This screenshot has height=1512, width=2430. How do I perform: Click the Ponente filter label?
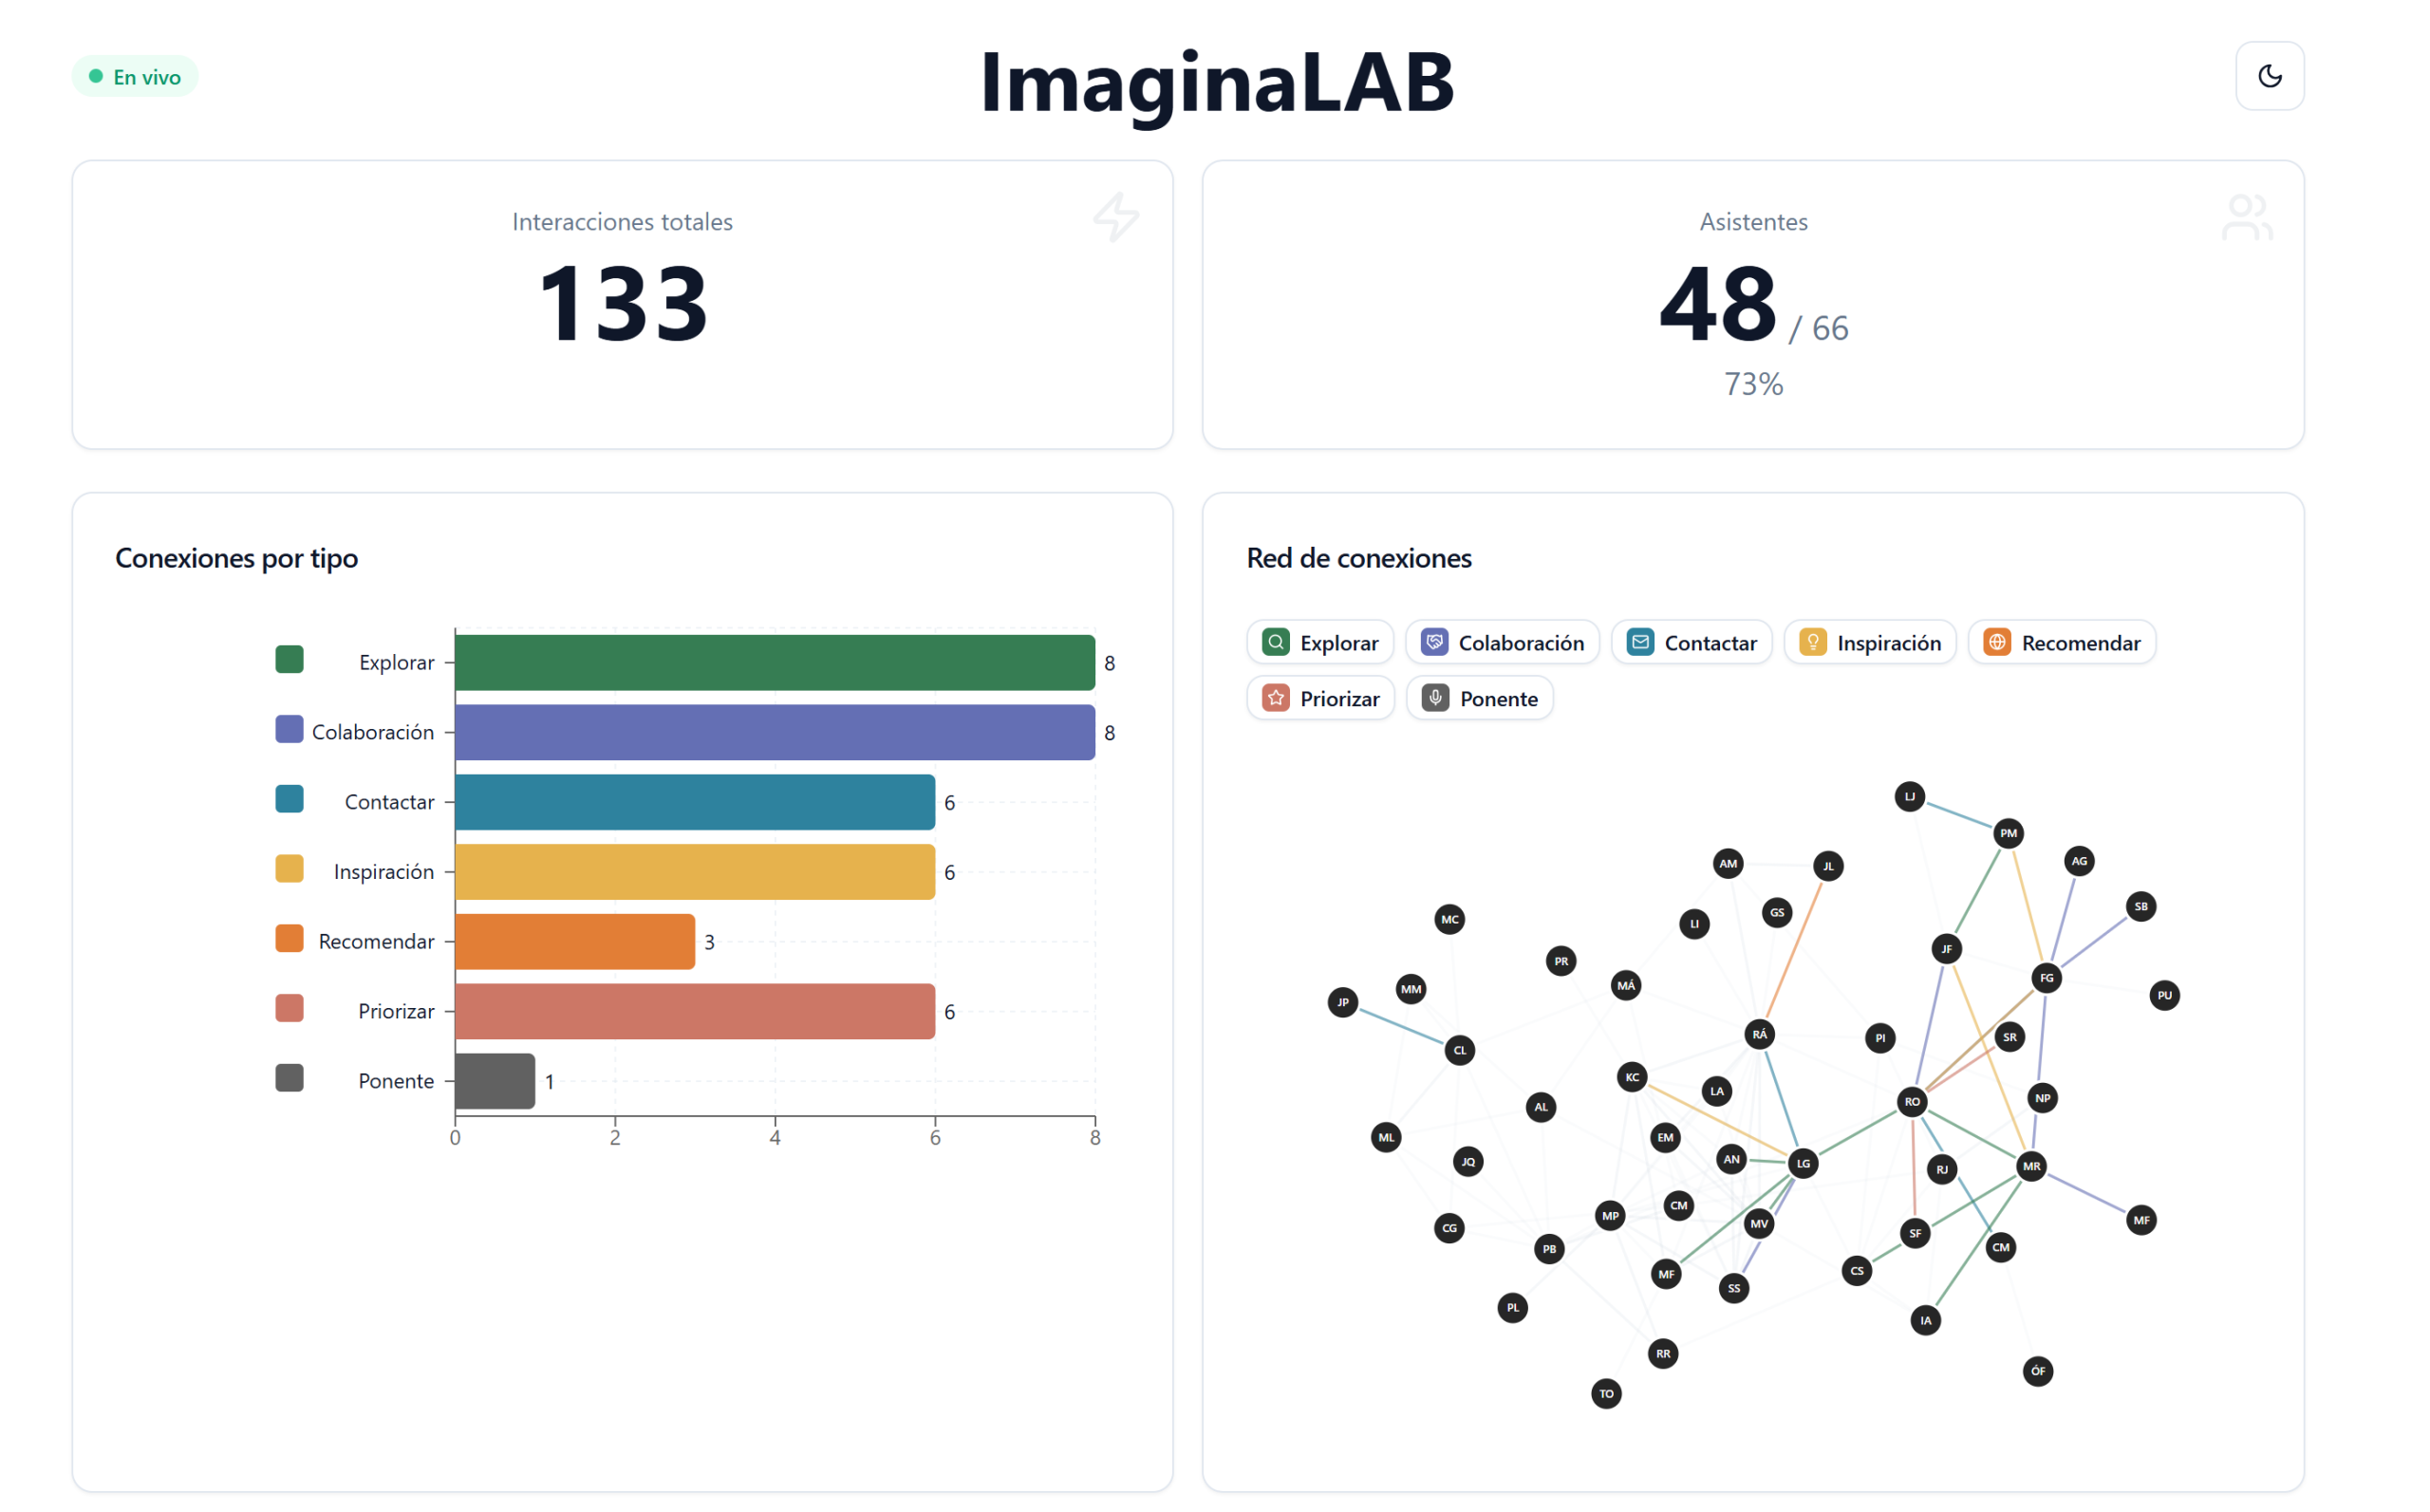pyautogui.click(x=1498, y=698)
